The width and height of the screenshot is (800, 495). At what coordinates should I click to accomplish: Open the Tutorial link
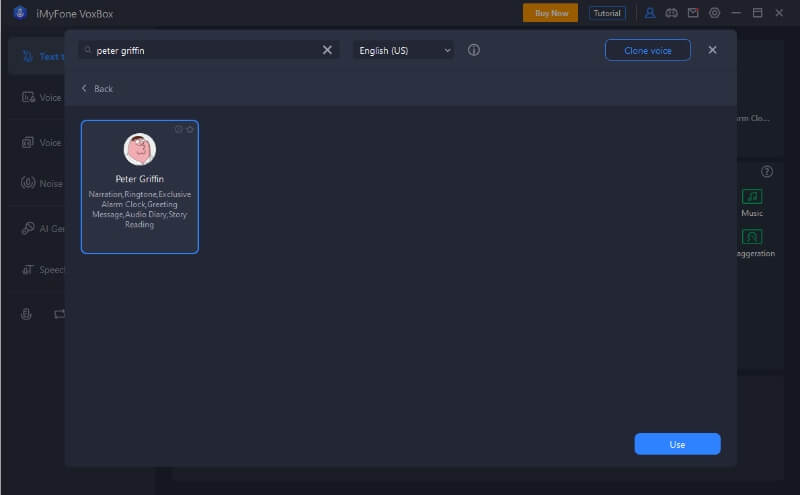pyautogui.click(x=606, y=13)
